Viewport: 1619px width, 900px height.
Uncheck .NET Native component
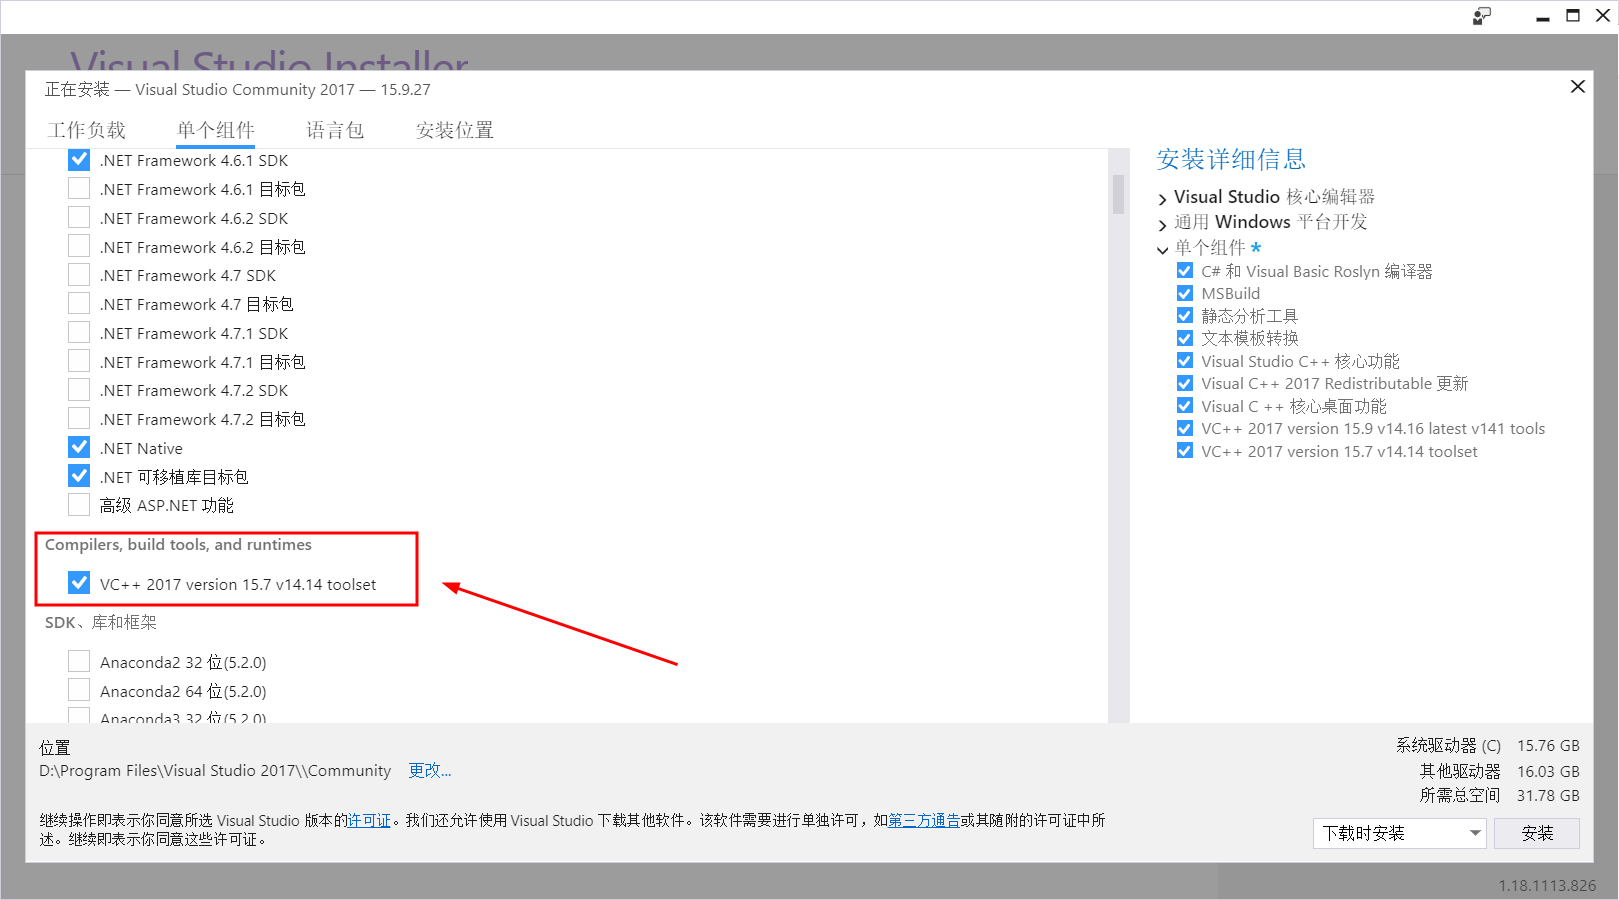point(79,448)
